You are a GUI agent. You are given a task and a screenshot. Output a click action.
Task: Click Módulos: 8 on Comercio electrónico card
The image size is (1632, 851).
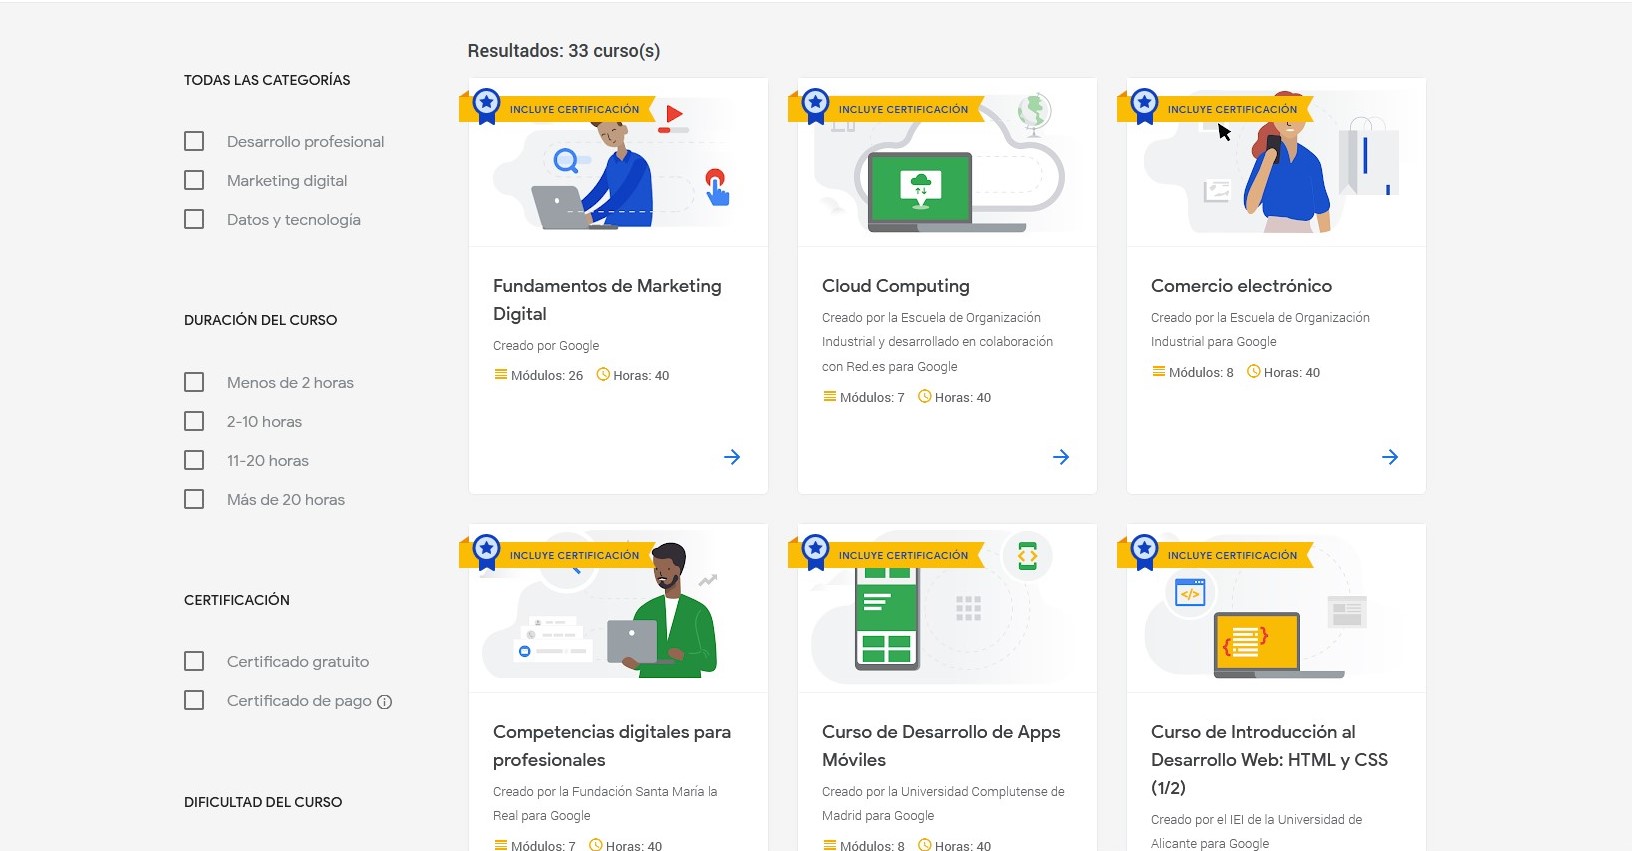(1201, 373)
